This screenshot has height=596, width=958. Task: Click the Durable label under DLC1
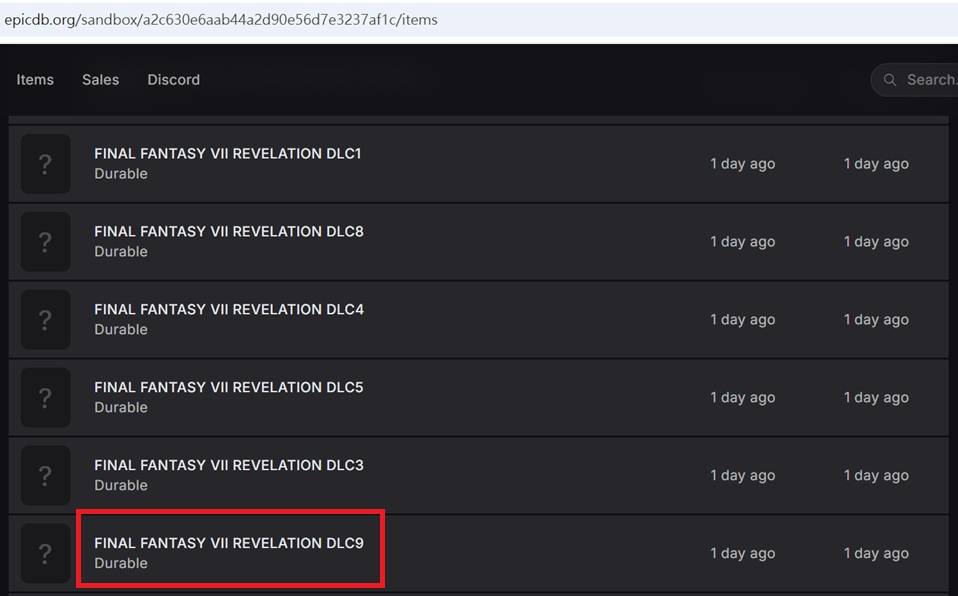pos(121,174)
